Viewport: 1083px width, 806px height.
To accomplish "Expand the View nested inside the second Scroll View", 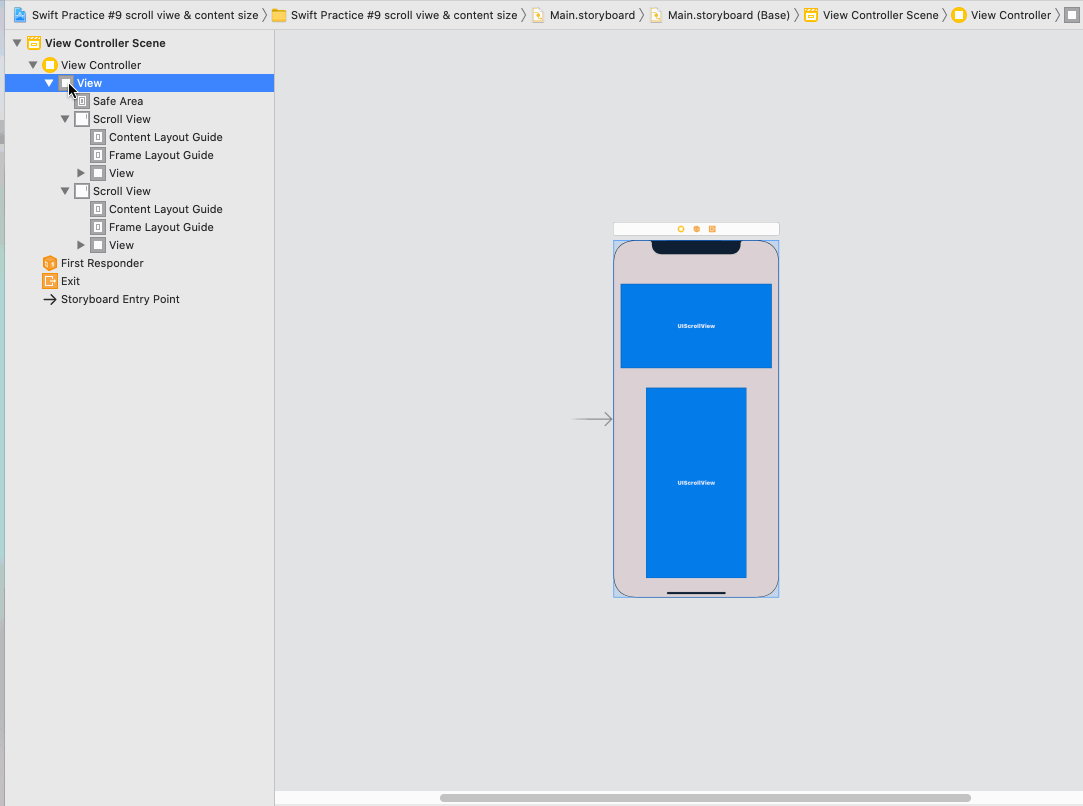I will [81, 245].
